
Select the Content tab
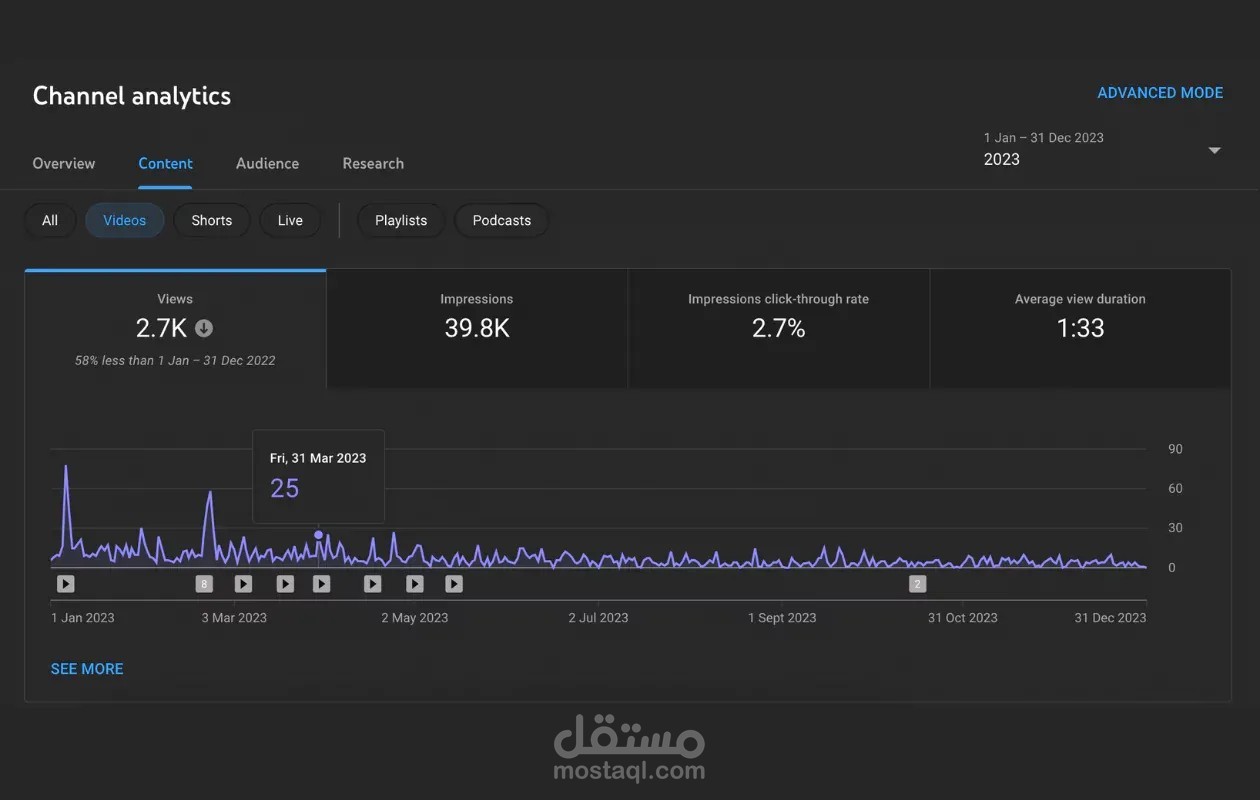click(166, 163)
